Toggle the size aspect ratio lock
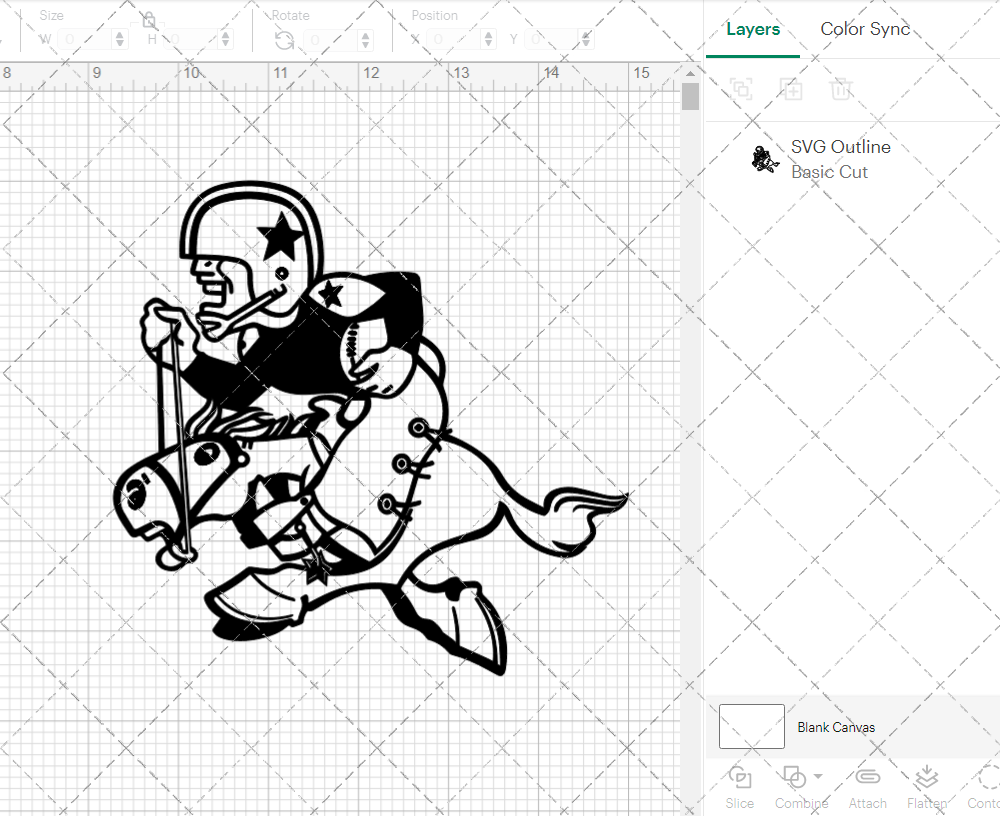Image resolution: width=1000 pixels, height=816 pixels. click(149, 20)
